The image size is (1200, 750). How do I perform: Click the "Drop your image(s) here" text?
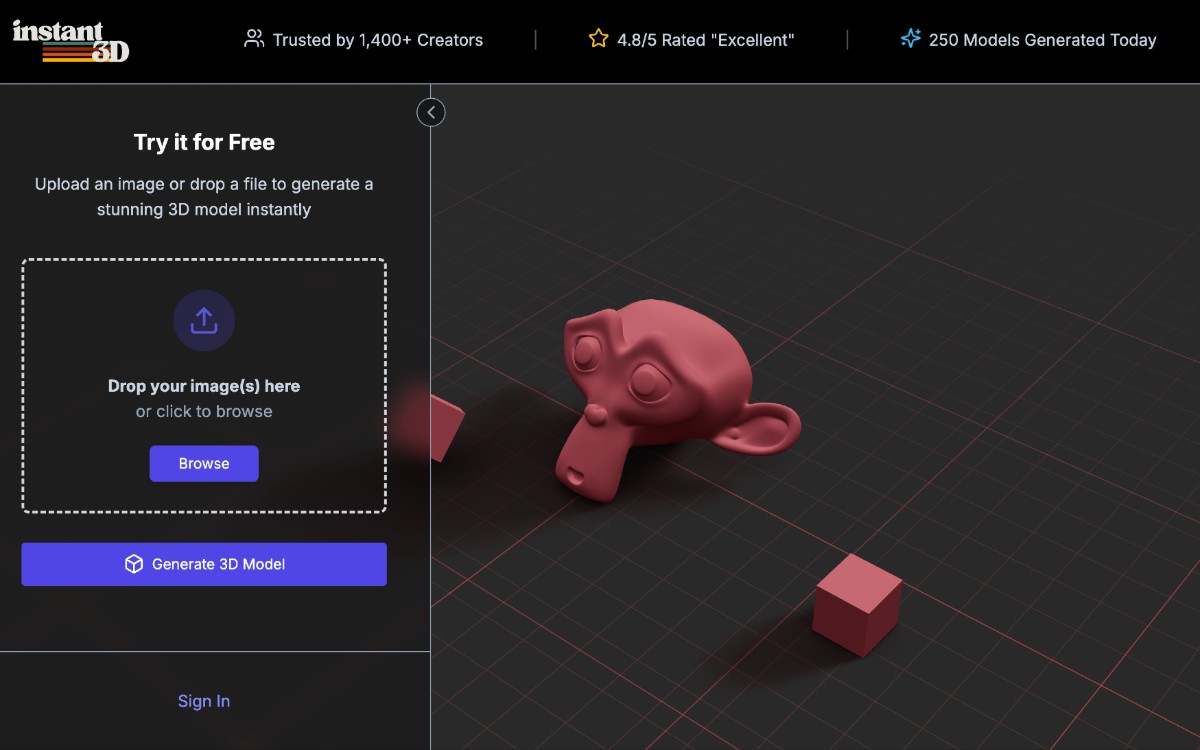[x=204, y=386]
